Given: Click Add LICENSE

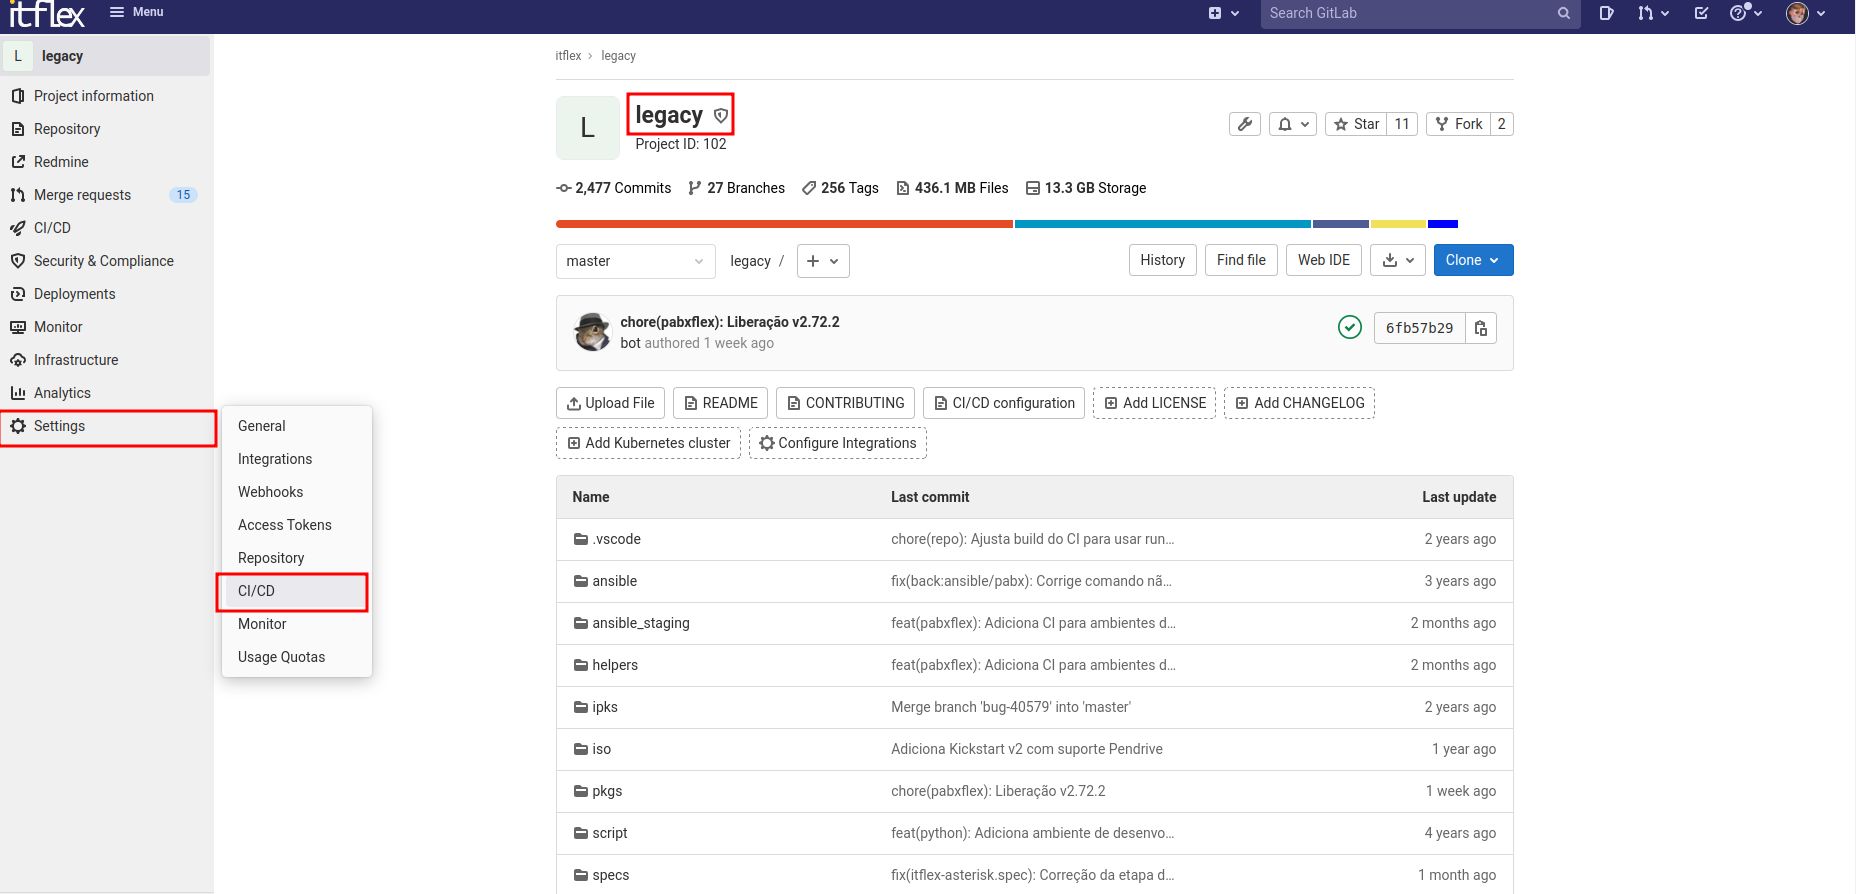Looking at the screenshot, I should pyautogui.click(x=1155, y=403).
